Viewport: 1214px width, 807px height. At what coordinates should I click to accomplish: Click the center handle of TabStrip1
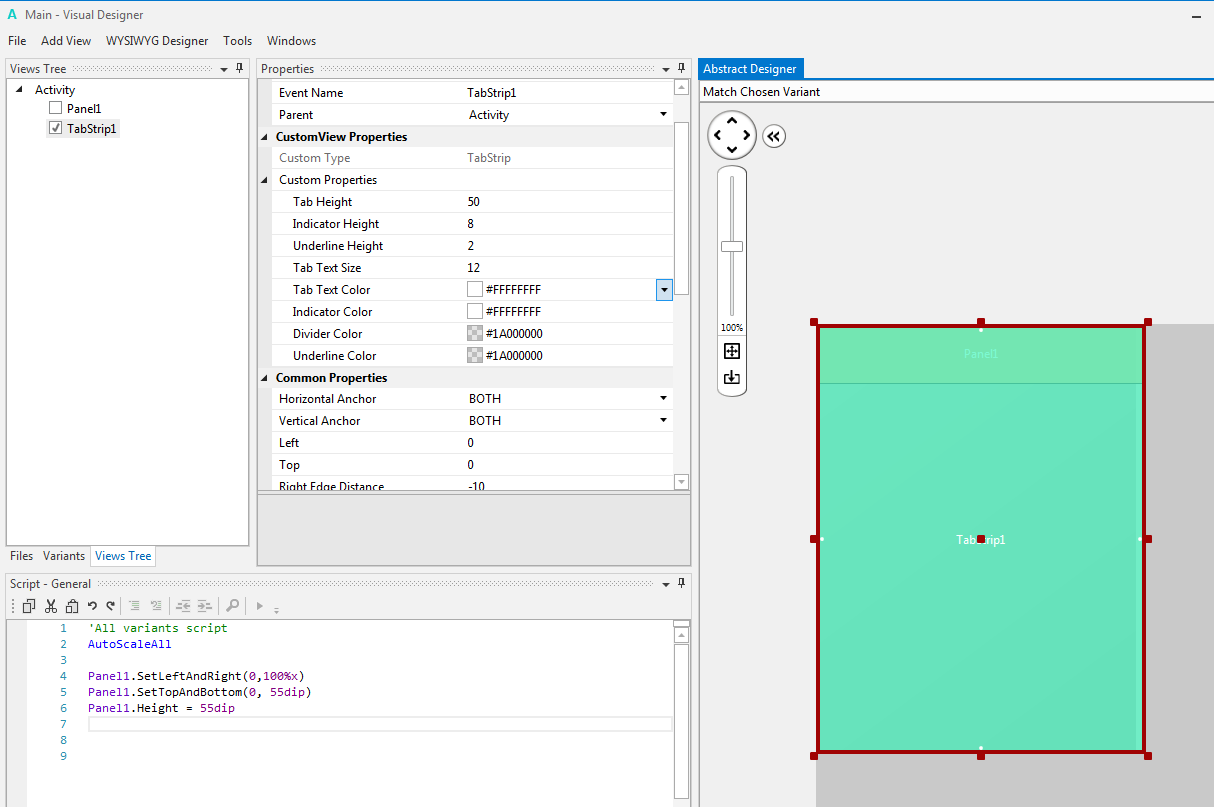pyautogui.click(x=981, y=539)
